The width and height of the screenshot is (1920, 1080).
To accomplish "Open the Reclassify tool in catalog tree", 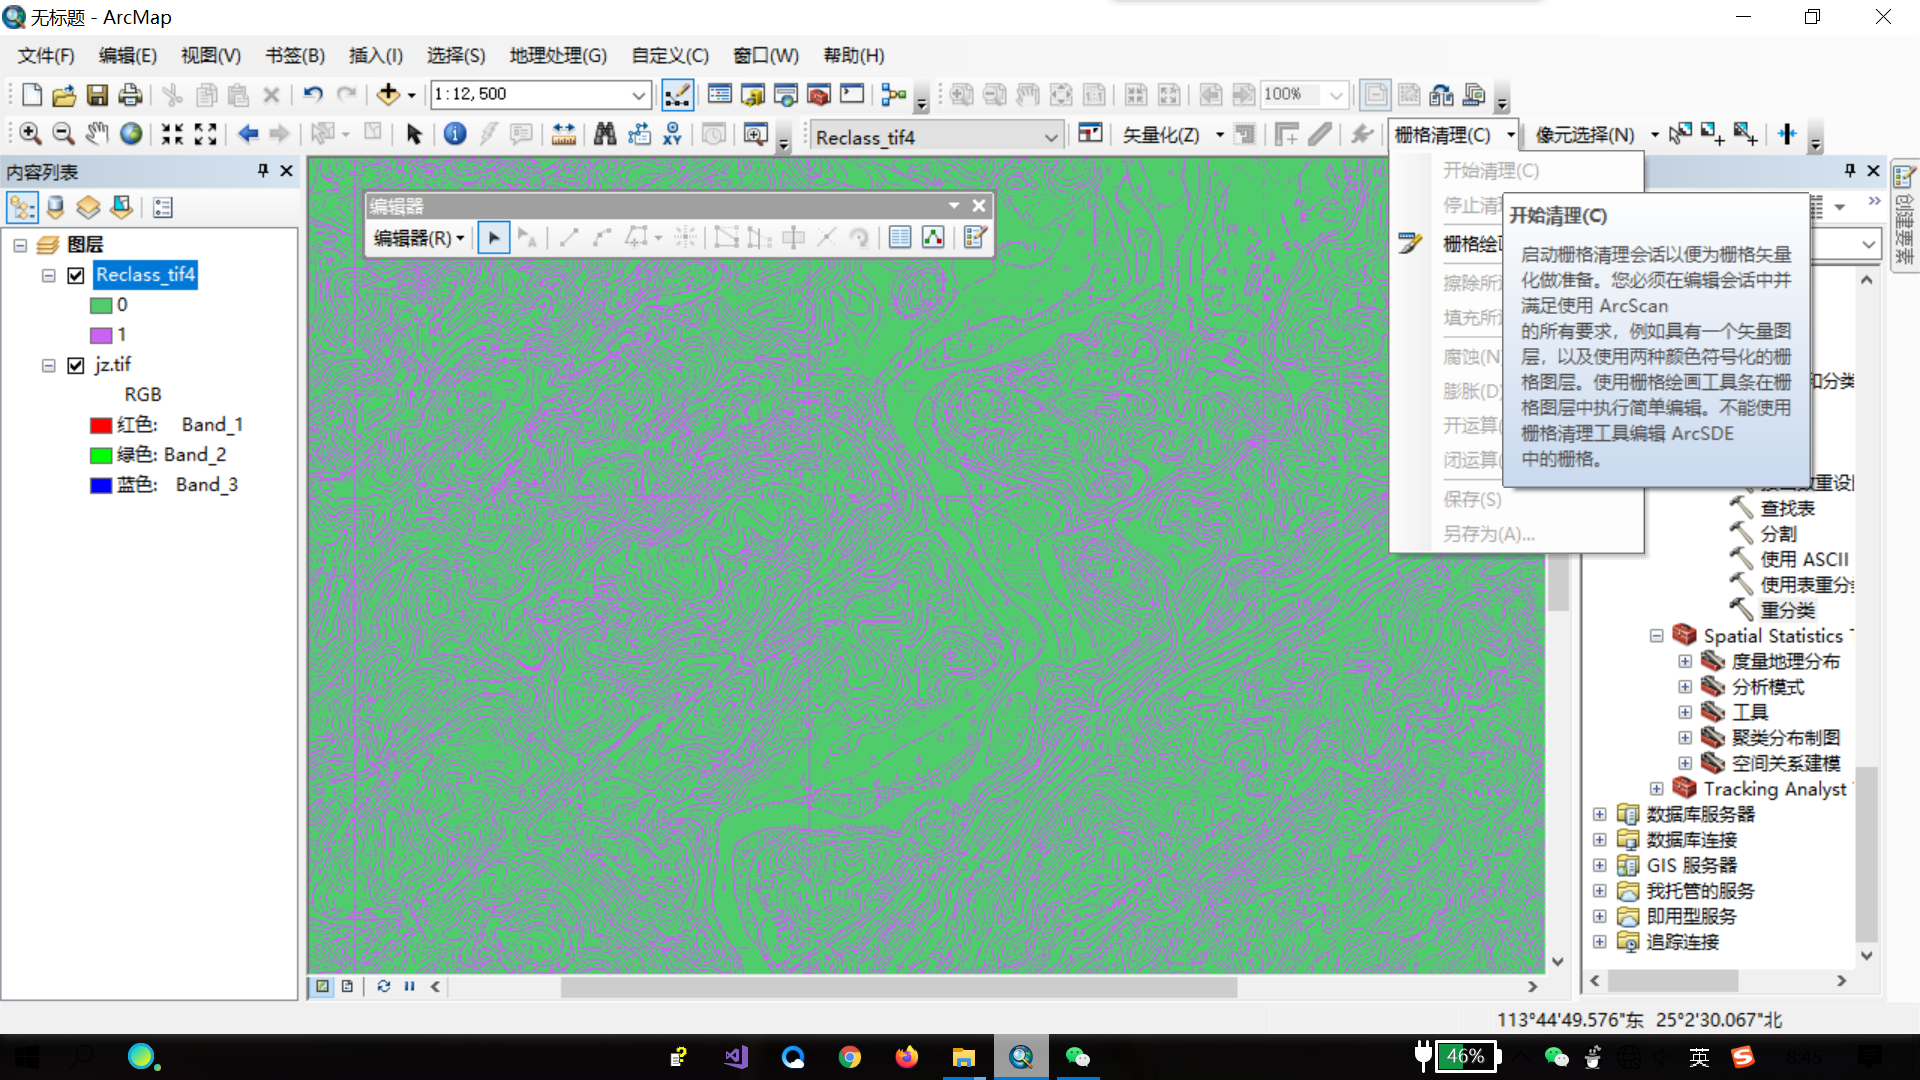I will 1788,611.
